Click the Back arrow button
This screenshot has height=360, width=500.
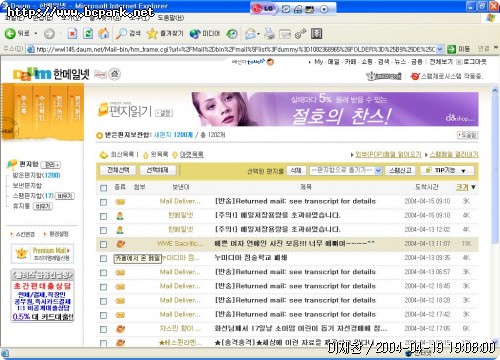point(10,33)
